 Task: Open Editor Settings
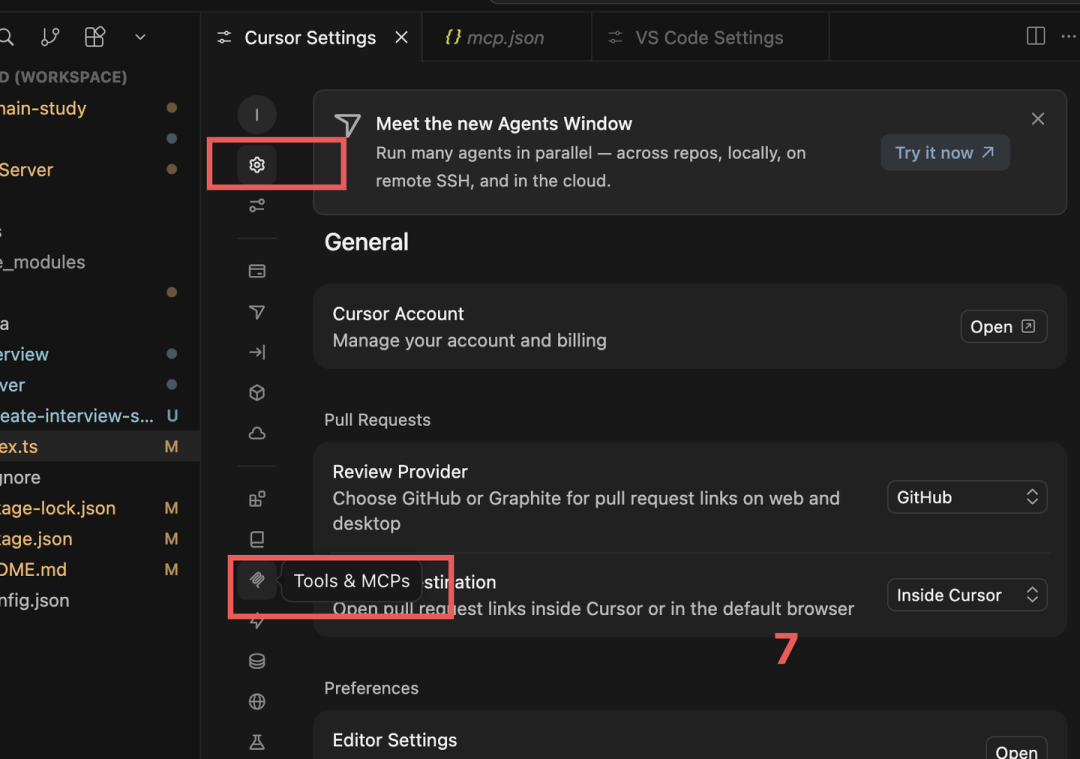(x=1017, y=750)
